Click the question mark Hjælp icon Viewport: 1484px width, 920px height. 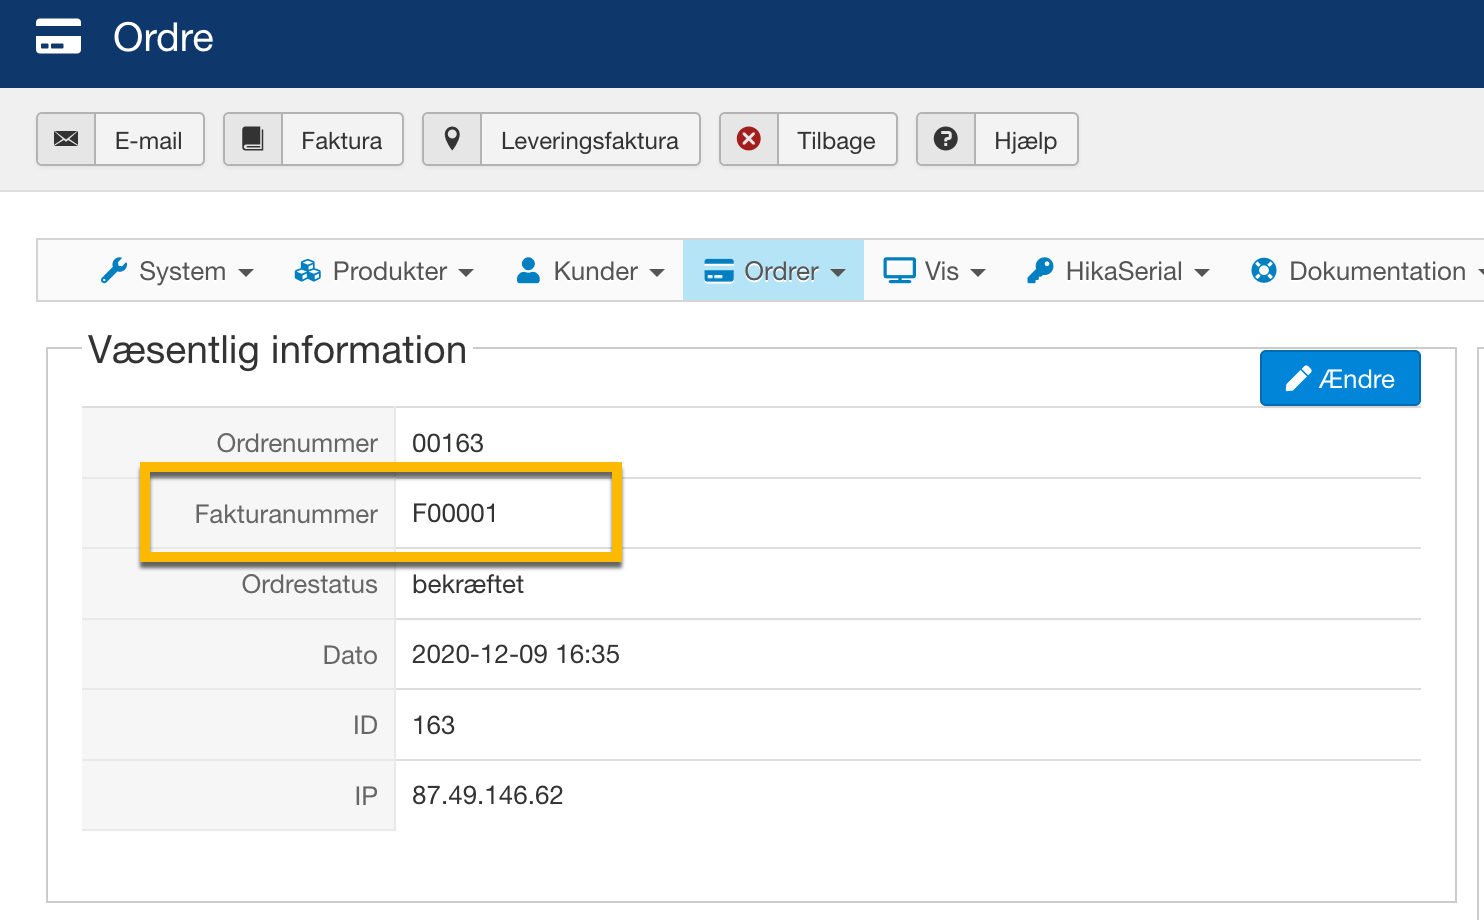(945, 139)
